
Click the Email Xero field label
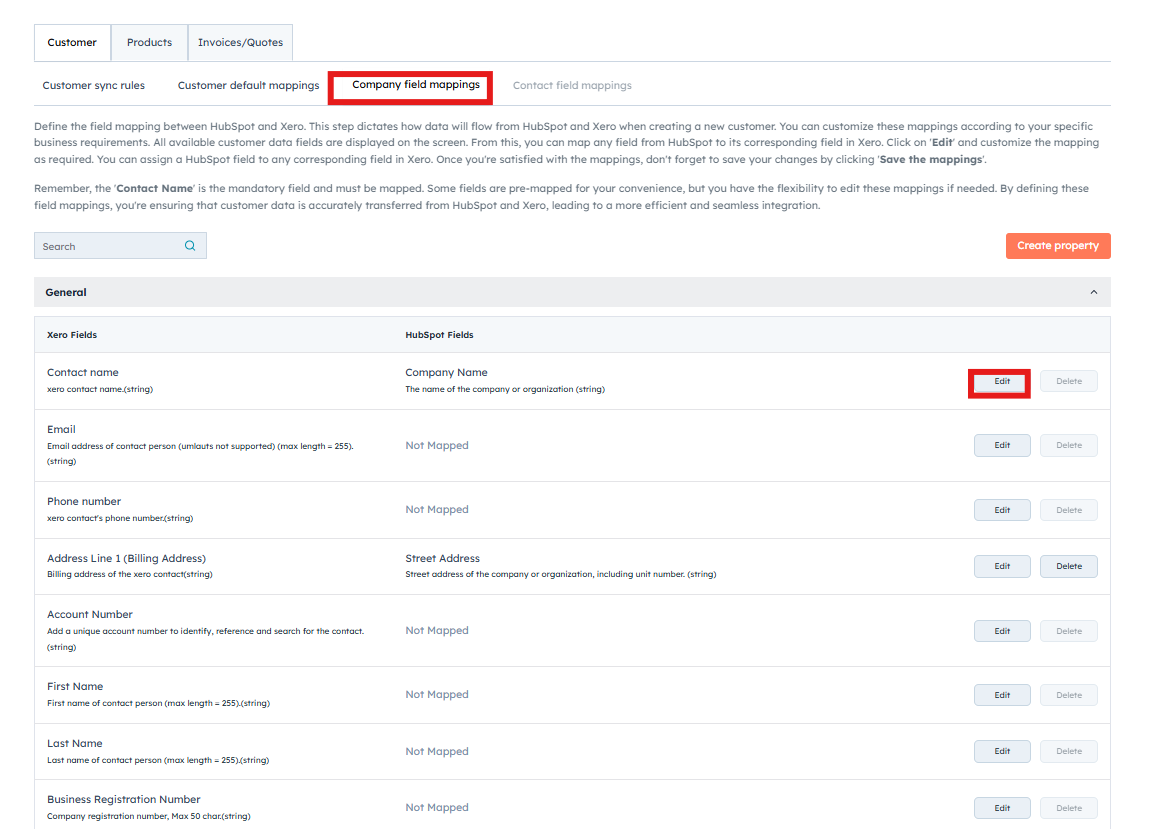pos(61,429)
